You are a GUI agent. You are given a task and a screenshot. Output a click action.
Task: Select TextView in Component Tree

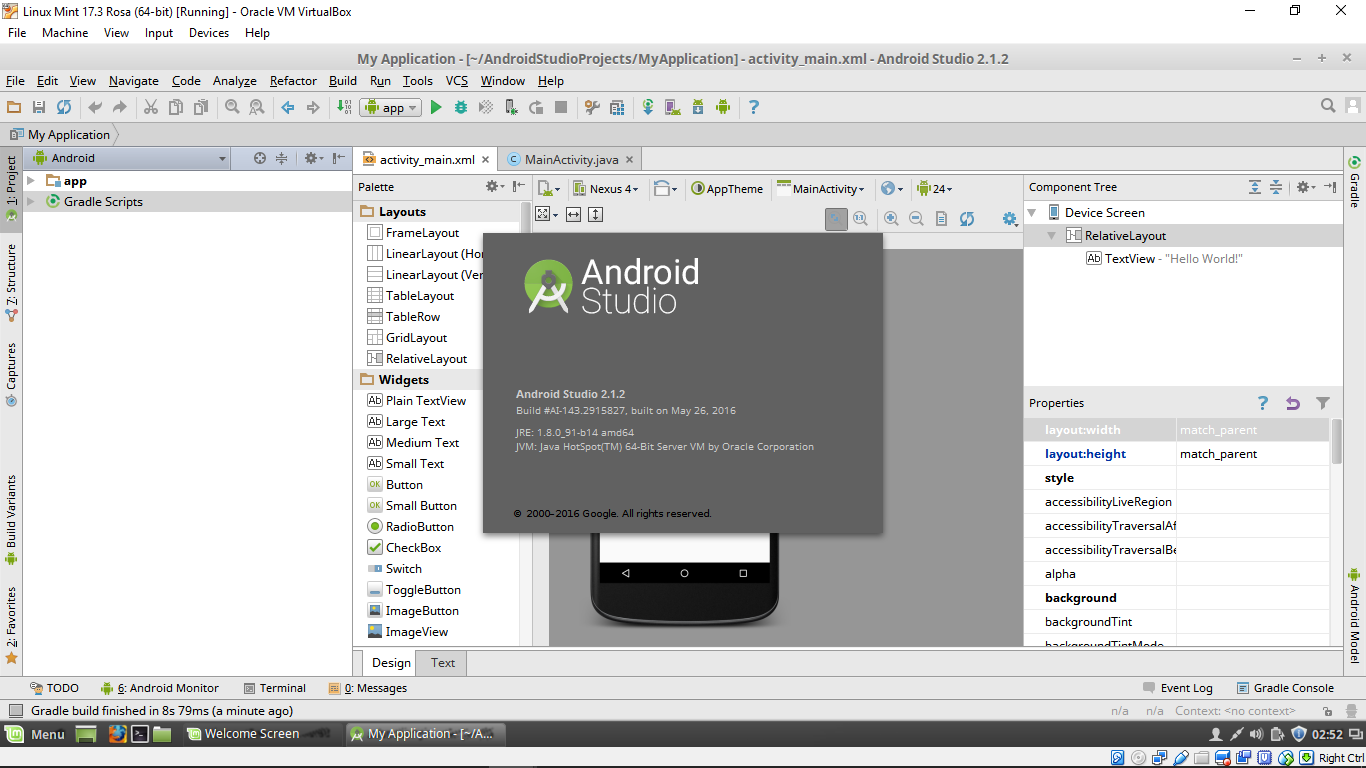pyautogui.click(x=1164, y=259)
